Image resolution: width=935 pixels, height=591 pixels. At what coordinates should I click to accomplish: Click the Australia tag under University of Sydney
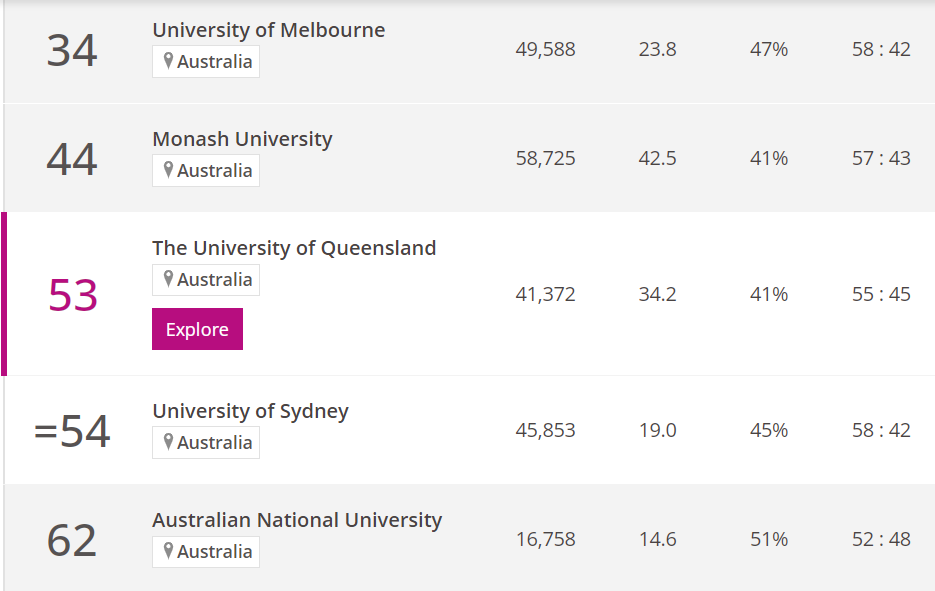[x=214, y=442]
